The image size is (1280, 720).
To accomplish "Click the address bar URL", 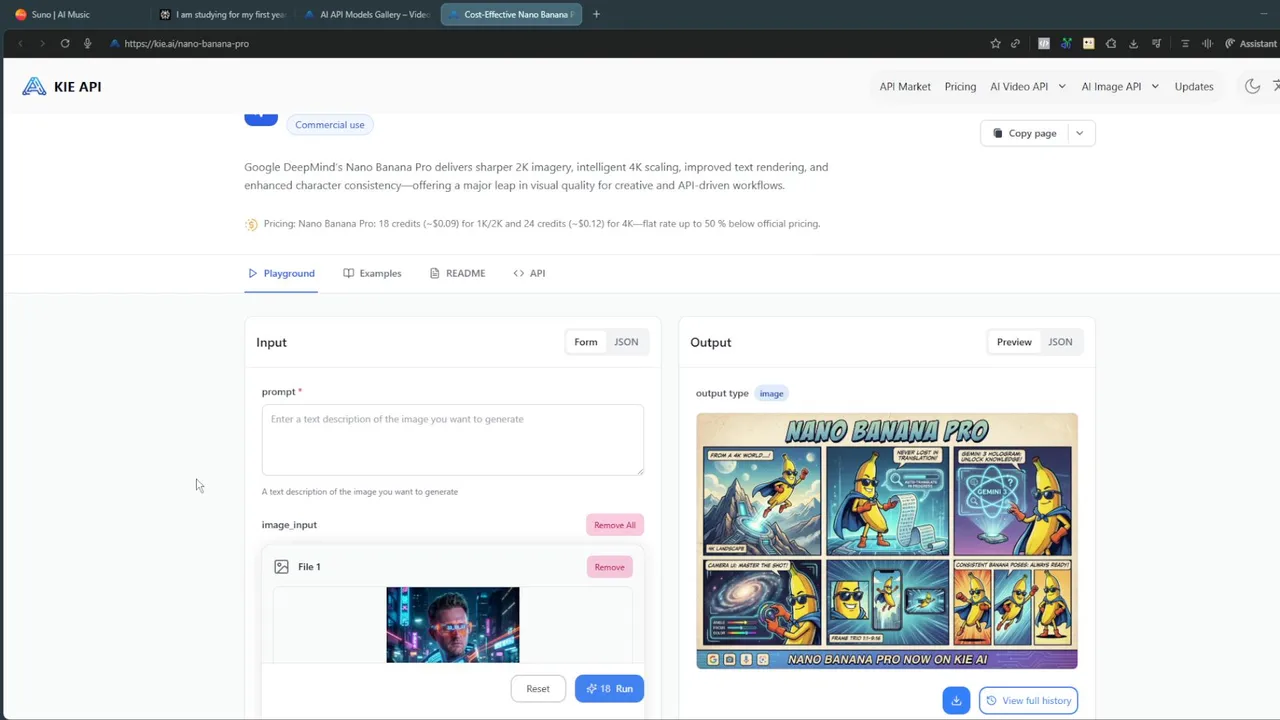I will 187,44.
